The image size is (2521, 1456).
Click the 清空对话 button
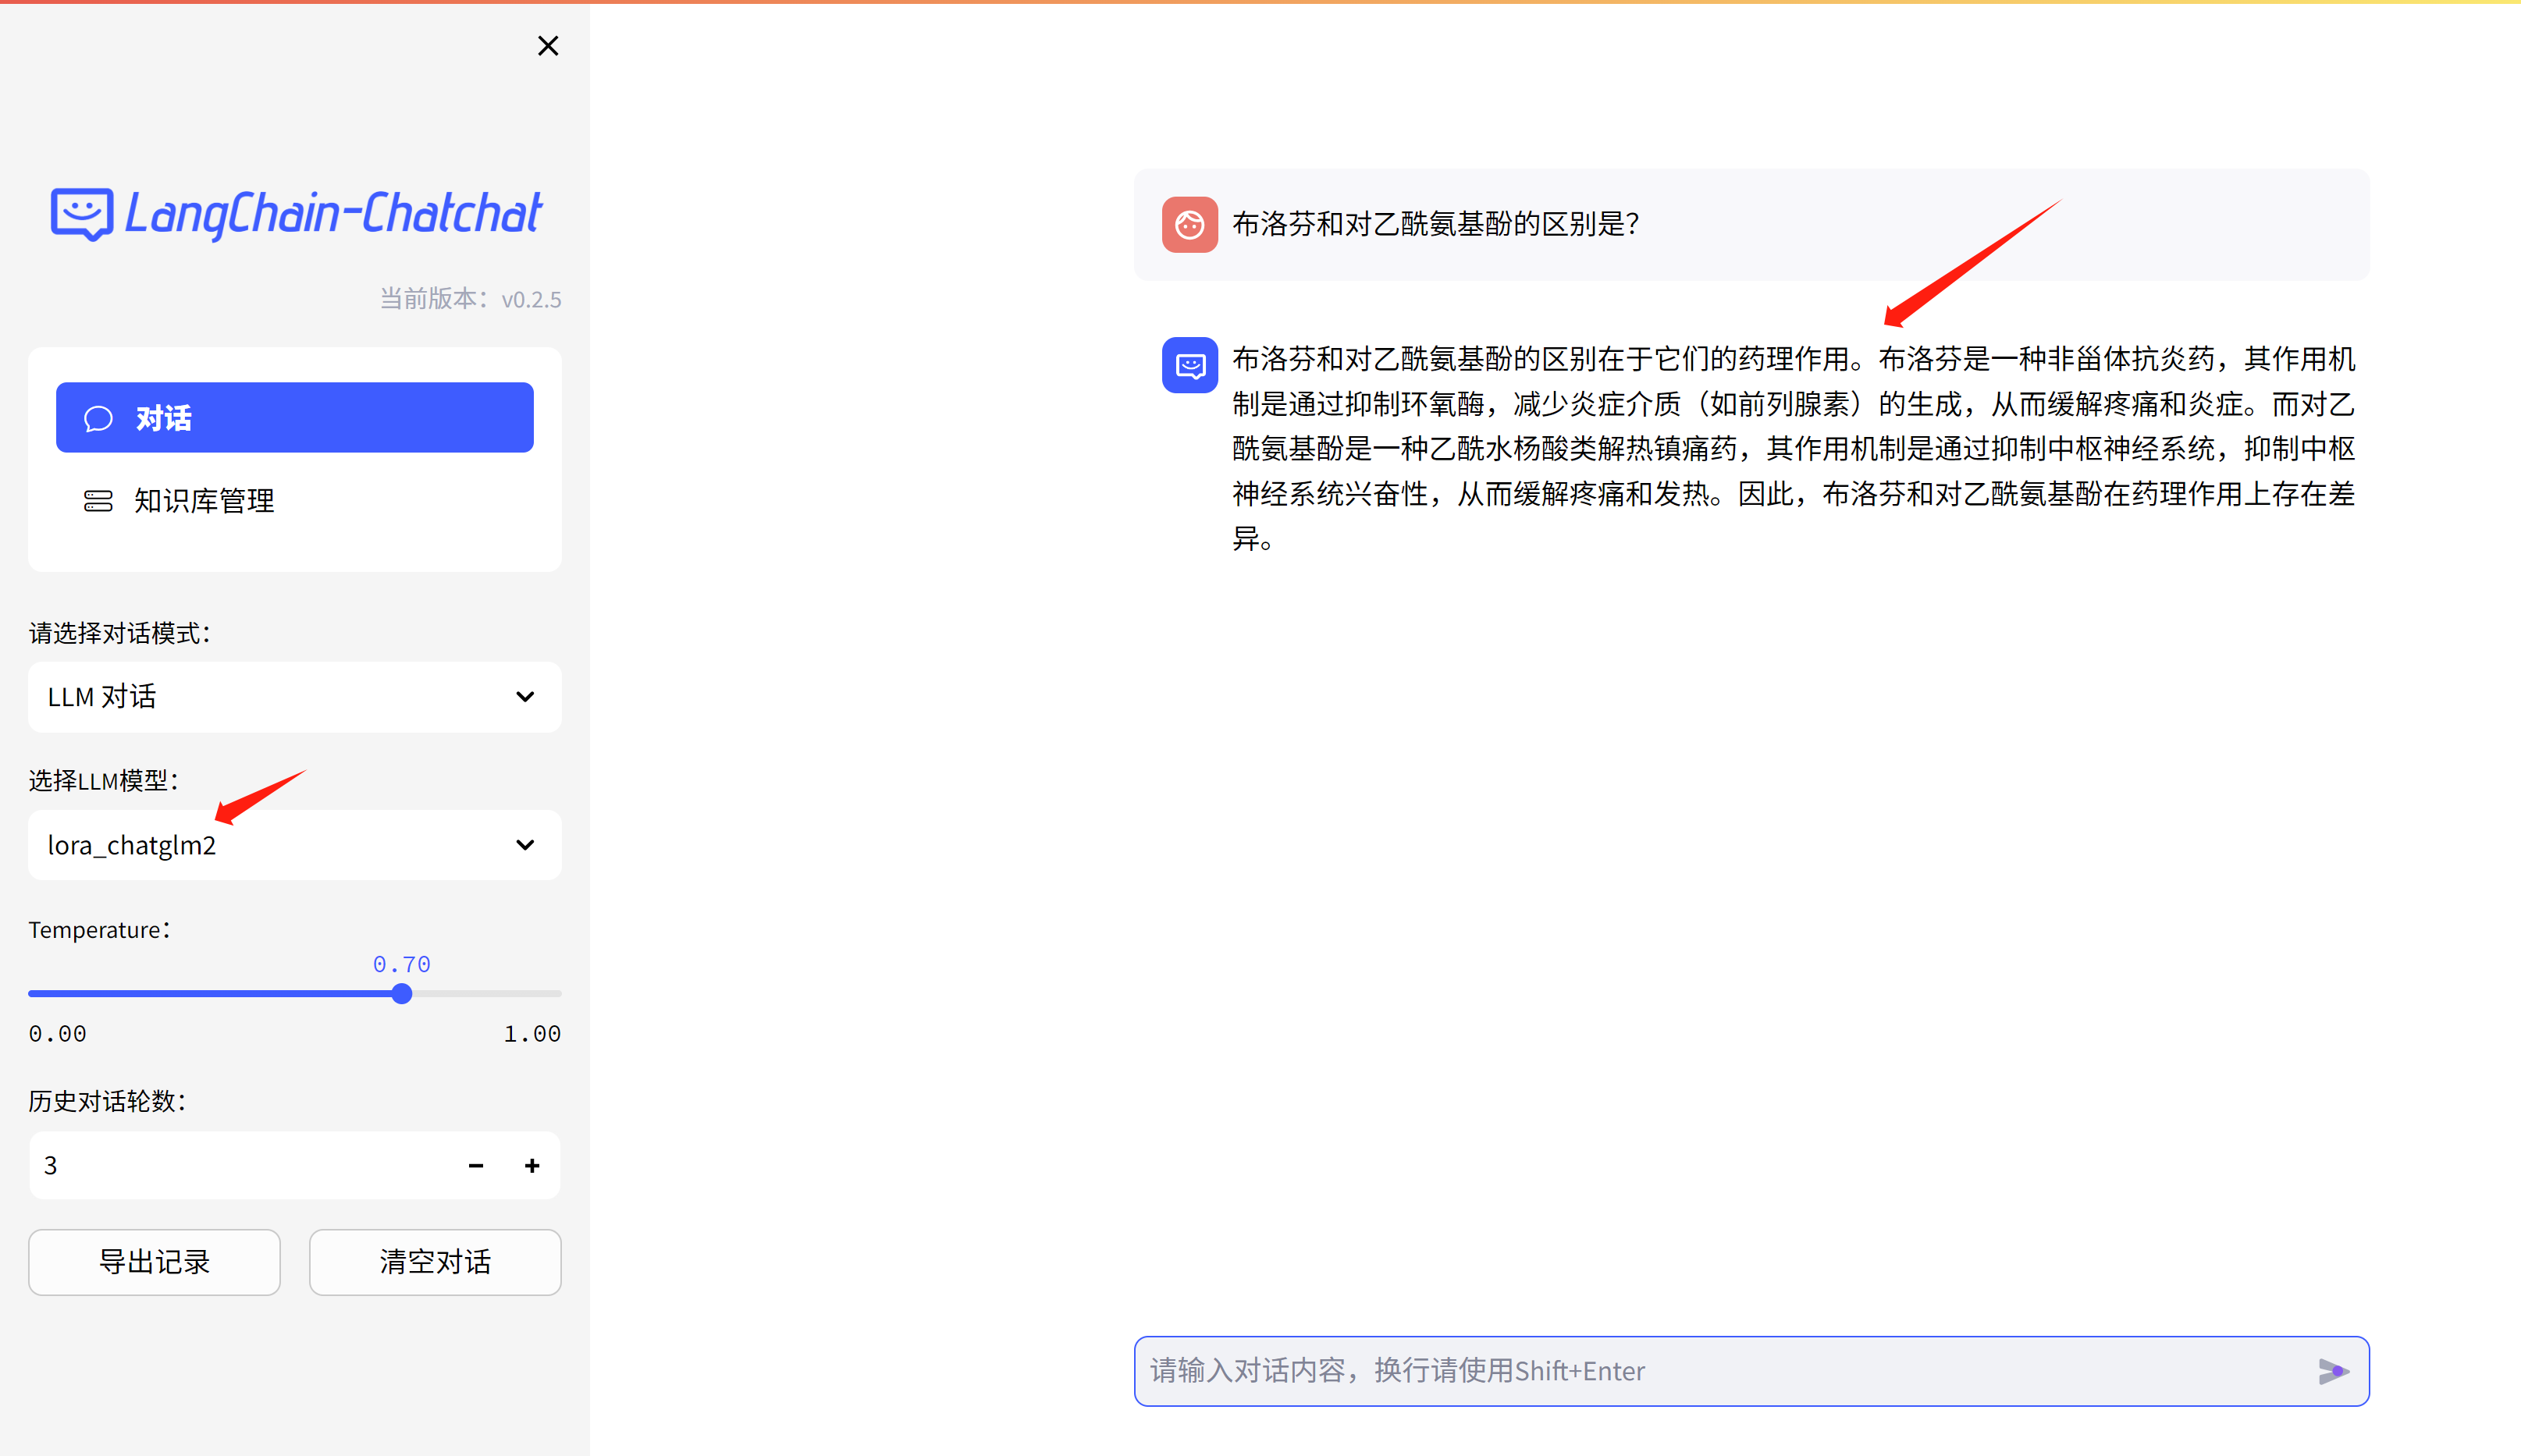click(x=435, y=1262)
